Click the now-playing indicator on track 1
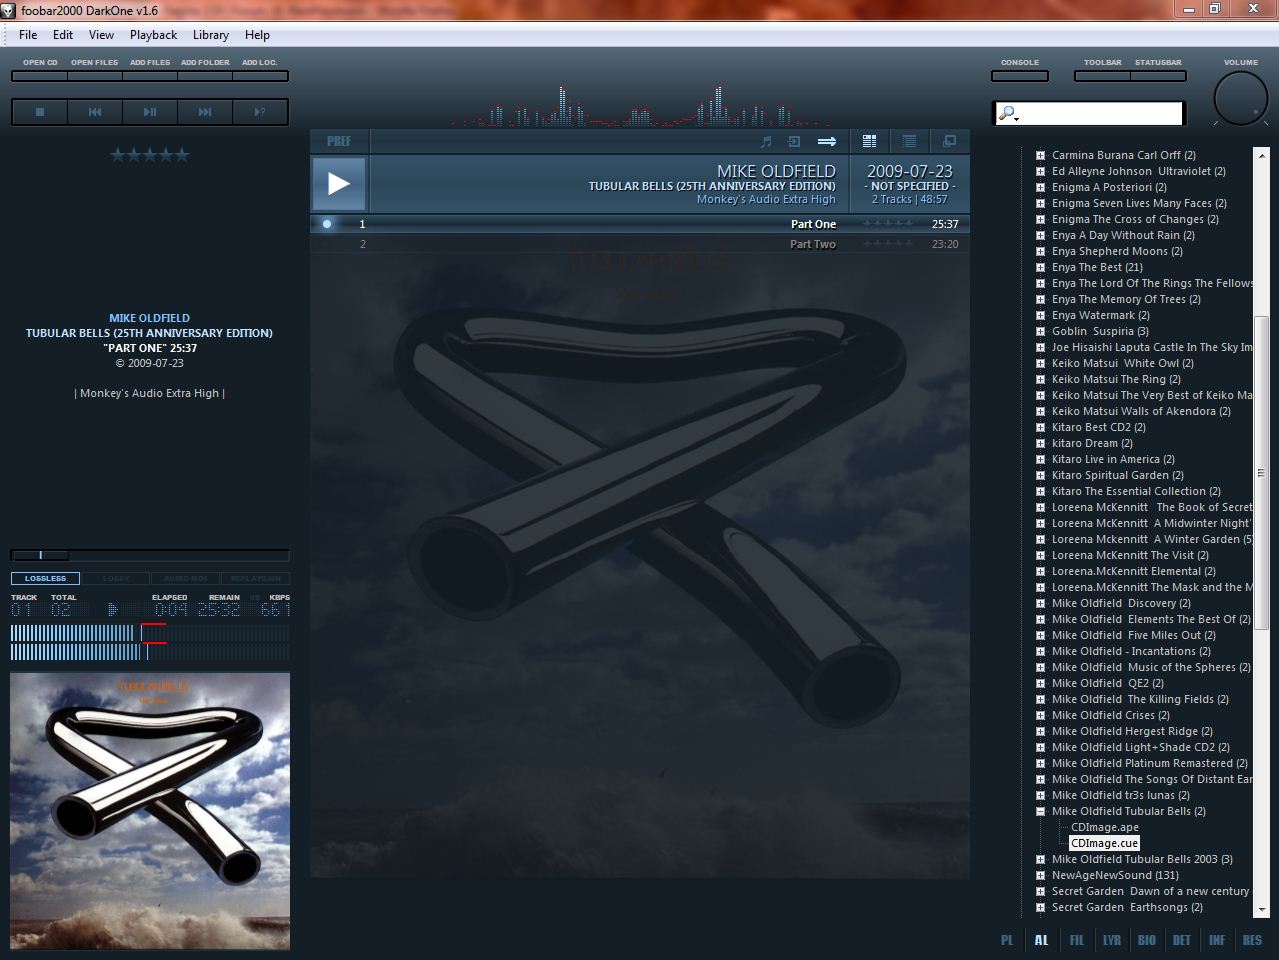This screenshot has height=960, width=1279. 327,224
